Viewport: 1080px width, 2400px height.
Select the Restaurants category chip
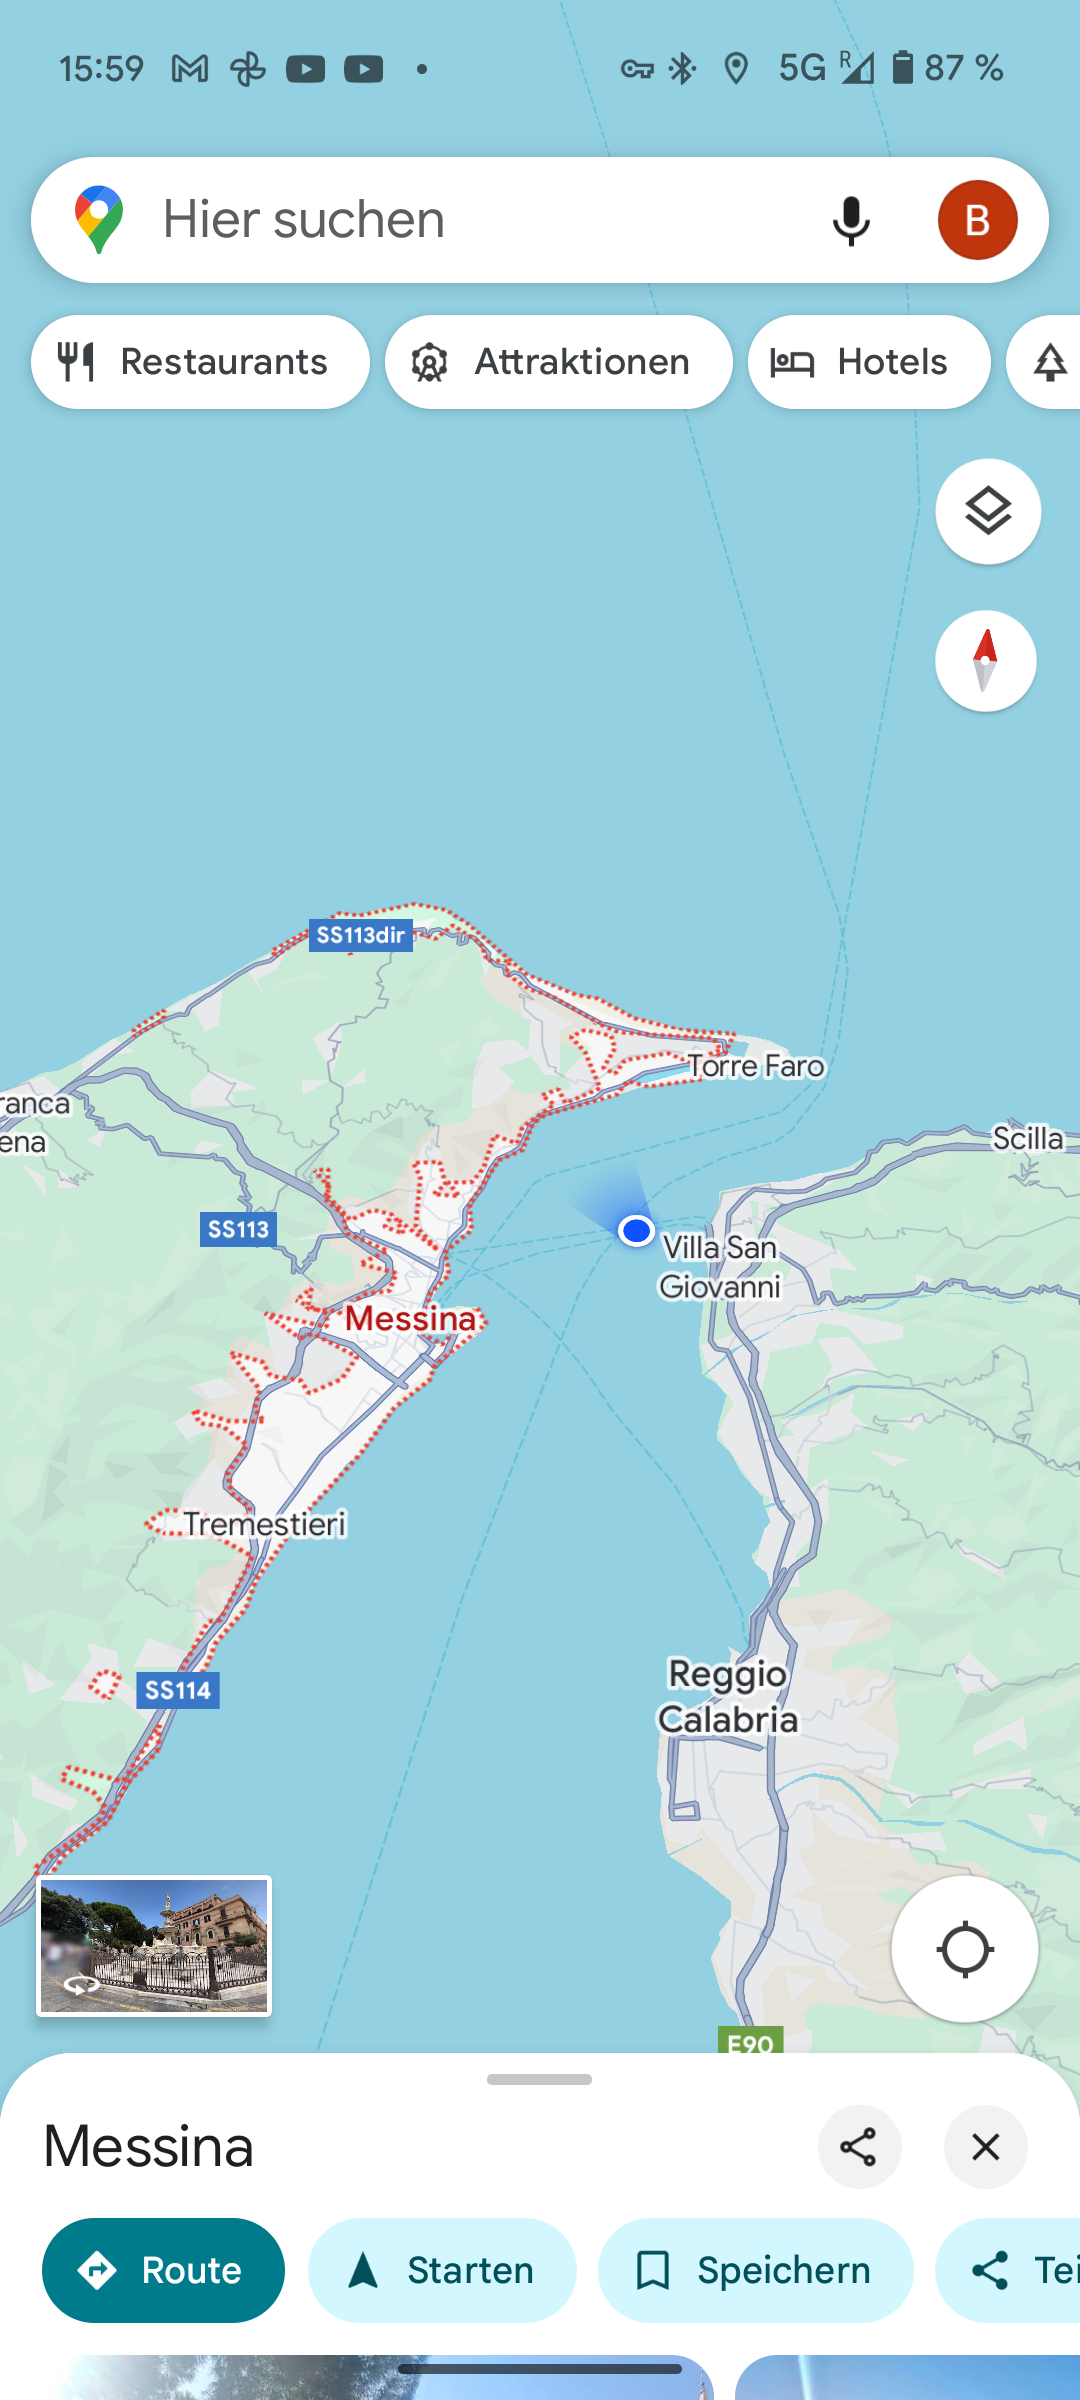tap(200, 362)
